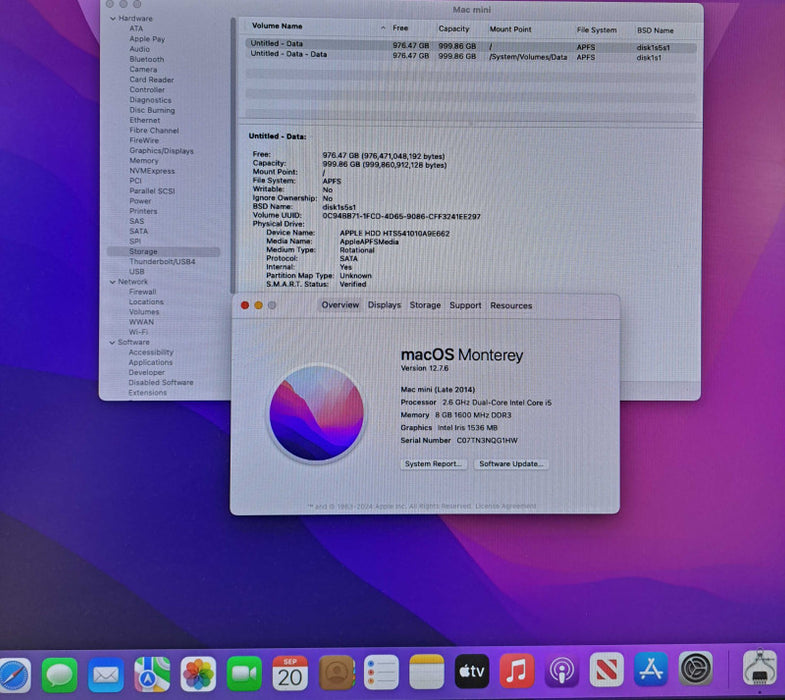Launch Apple TV from Dock
785x700 pixels.
point(472,671)
